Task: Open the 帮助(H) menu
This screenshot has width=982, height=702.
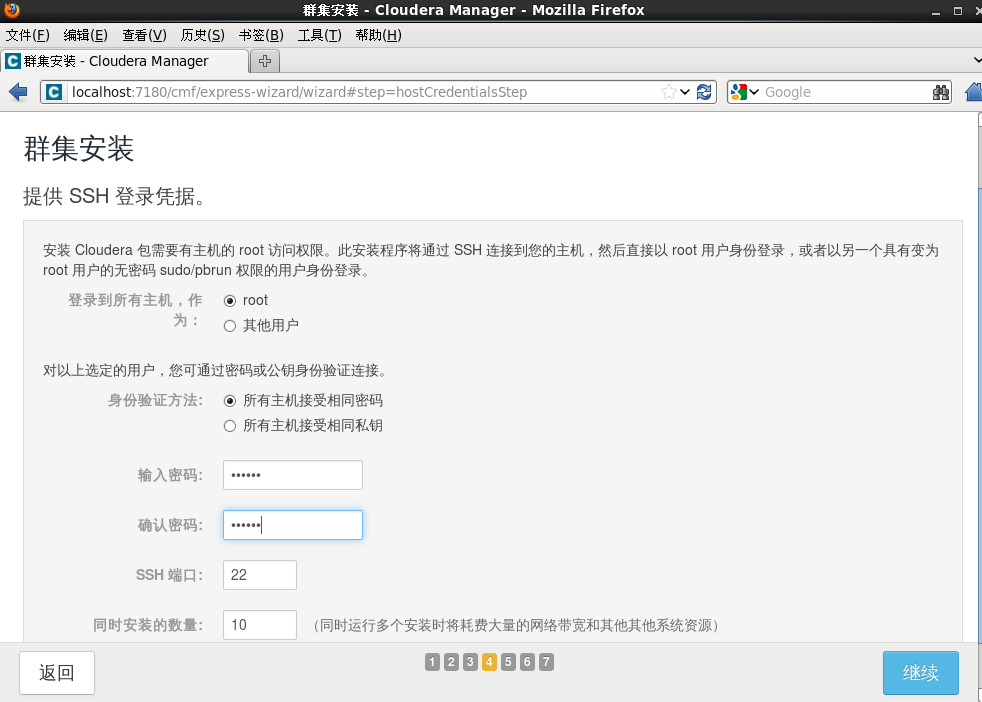Action: click(x=378, y=35)
